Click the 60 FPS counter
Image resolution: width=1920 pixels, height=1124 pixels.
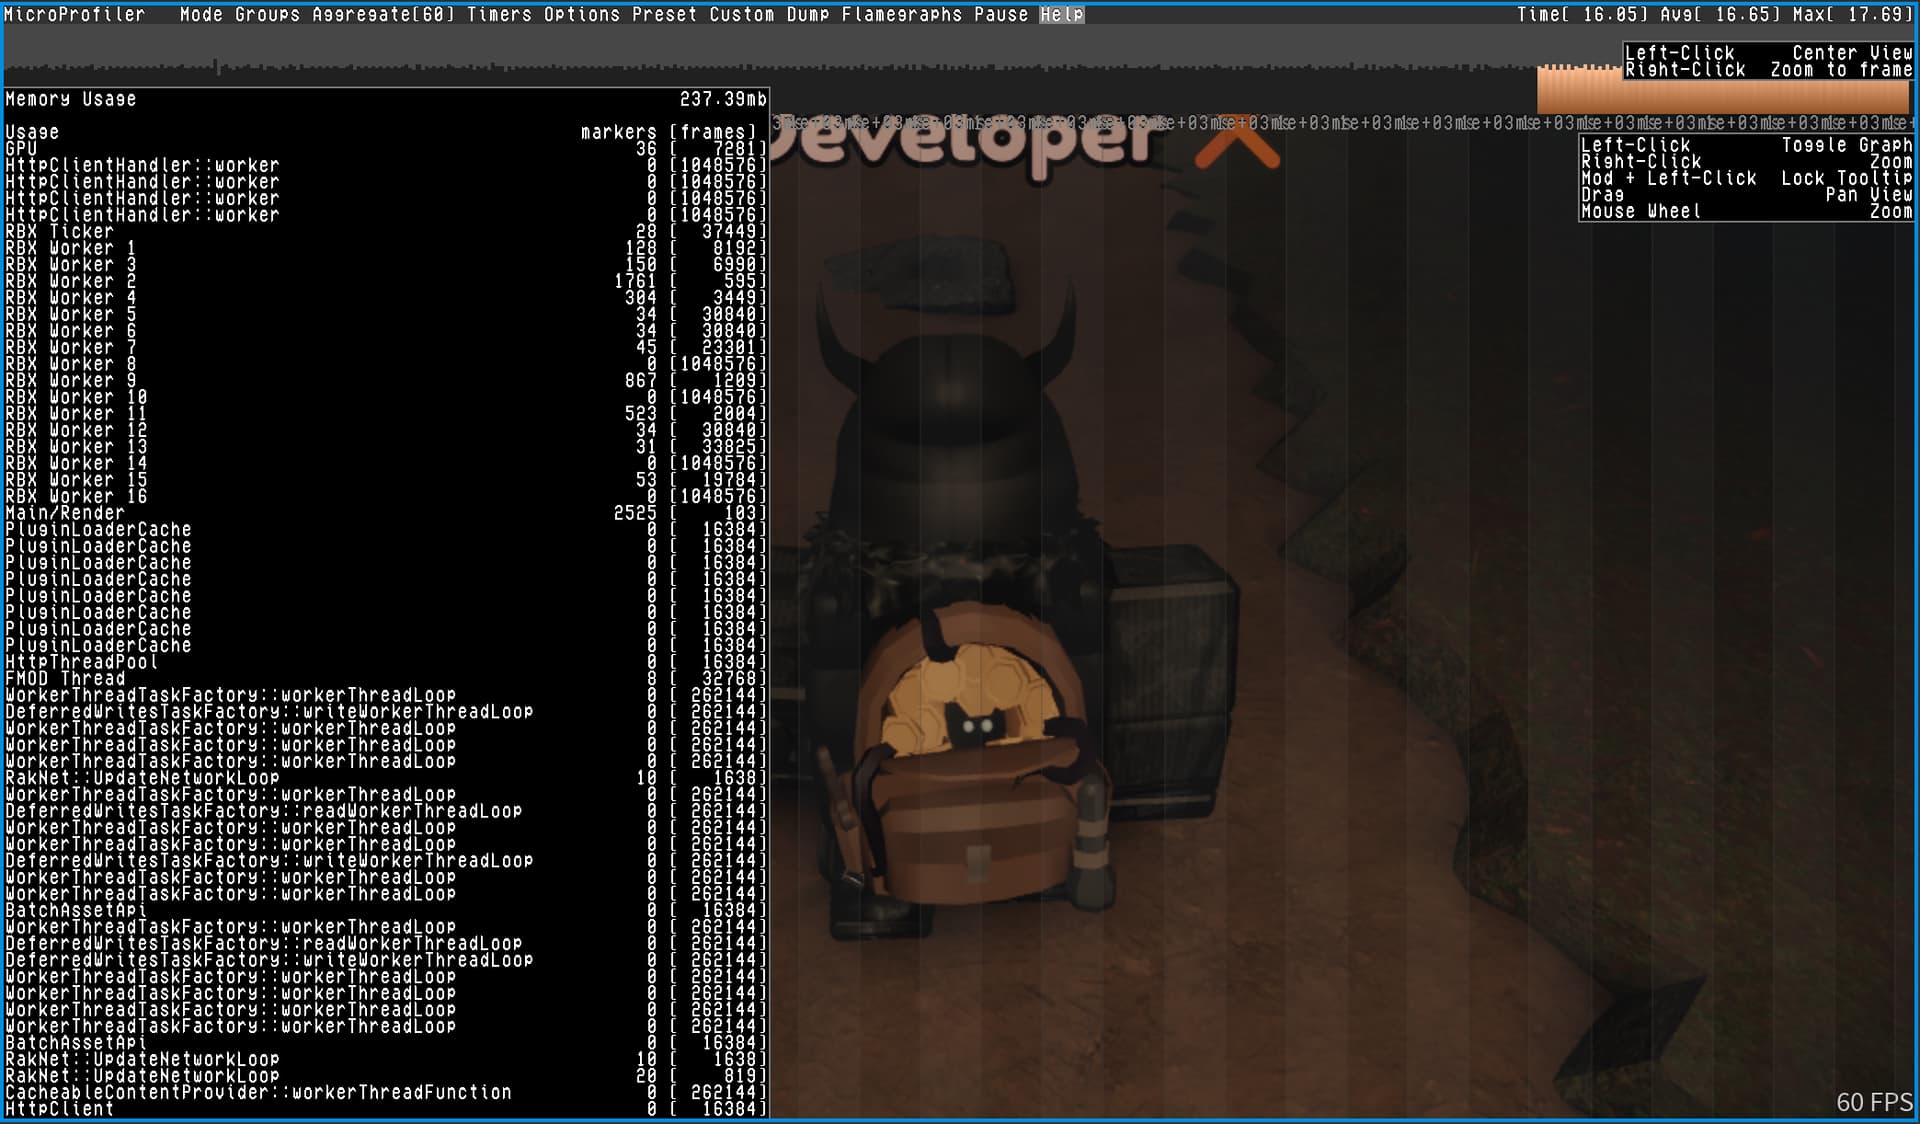pos(1874,1102)
